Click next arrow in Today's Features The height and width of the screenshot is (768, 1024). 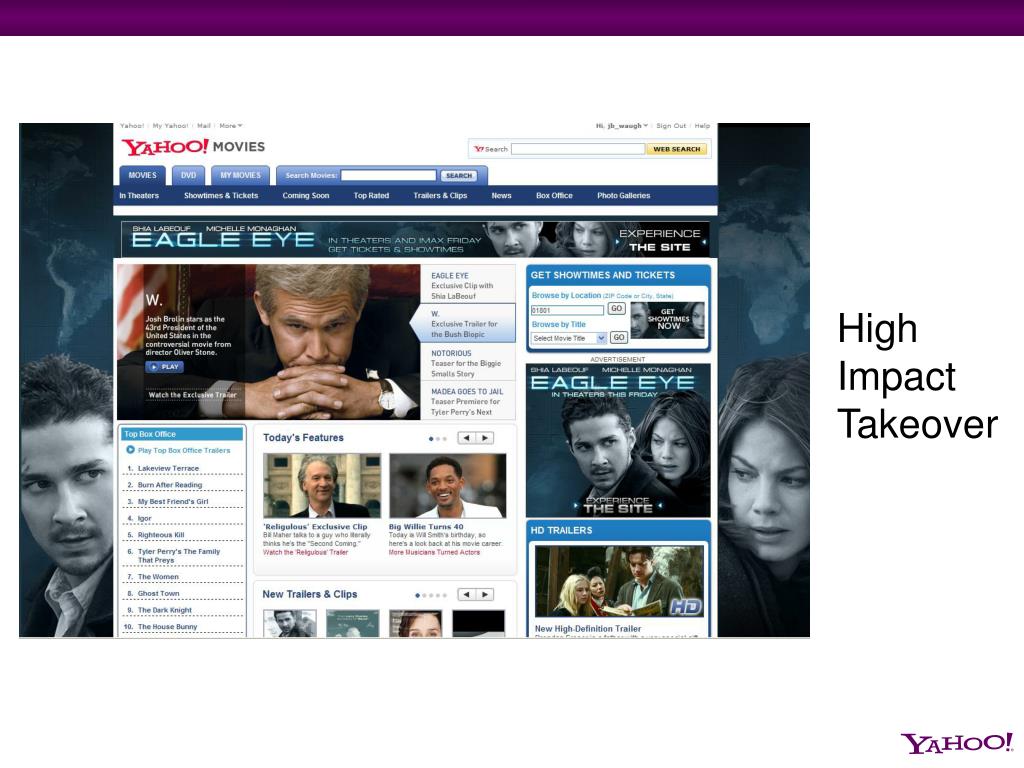tap(485, 438)
